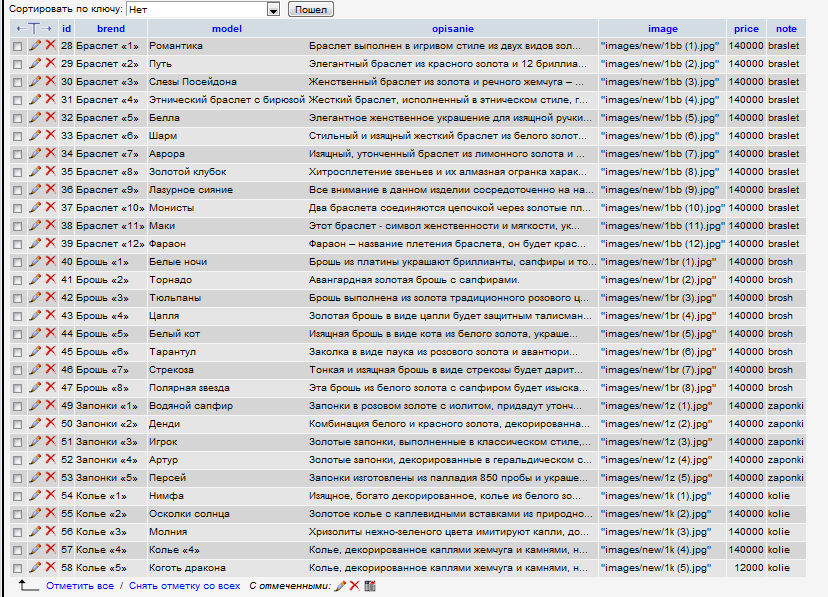
Task: Sort by note column header
Action: pyautogui.click(x=786, y=29)
